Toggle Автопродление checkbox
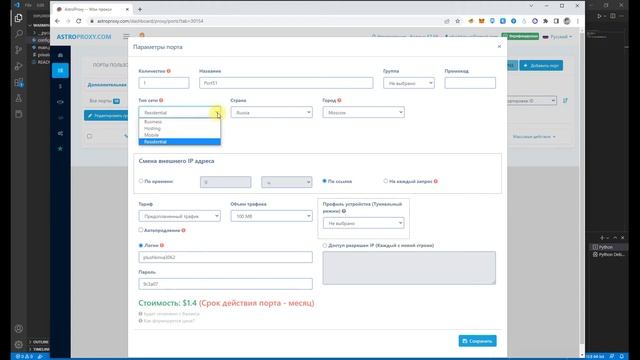This screenshot has height=360, width=640. pos(141,230)
